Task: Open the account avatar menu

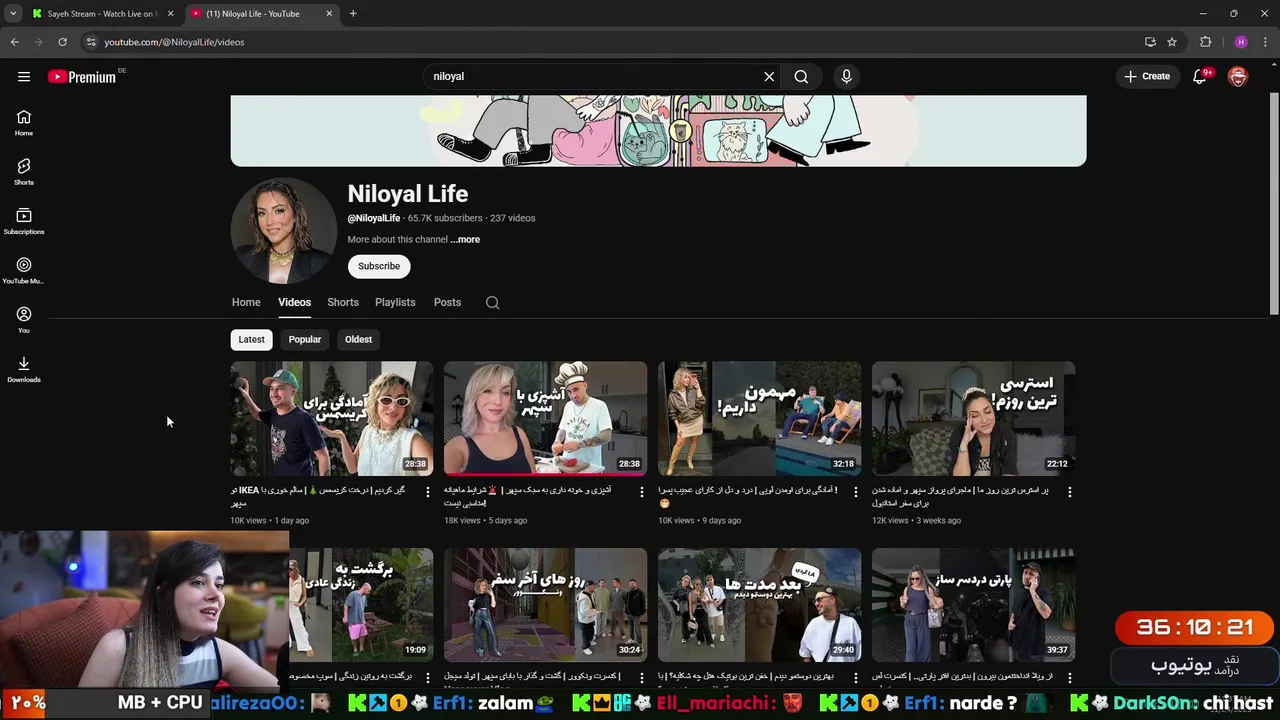Action: point(1238,76)
